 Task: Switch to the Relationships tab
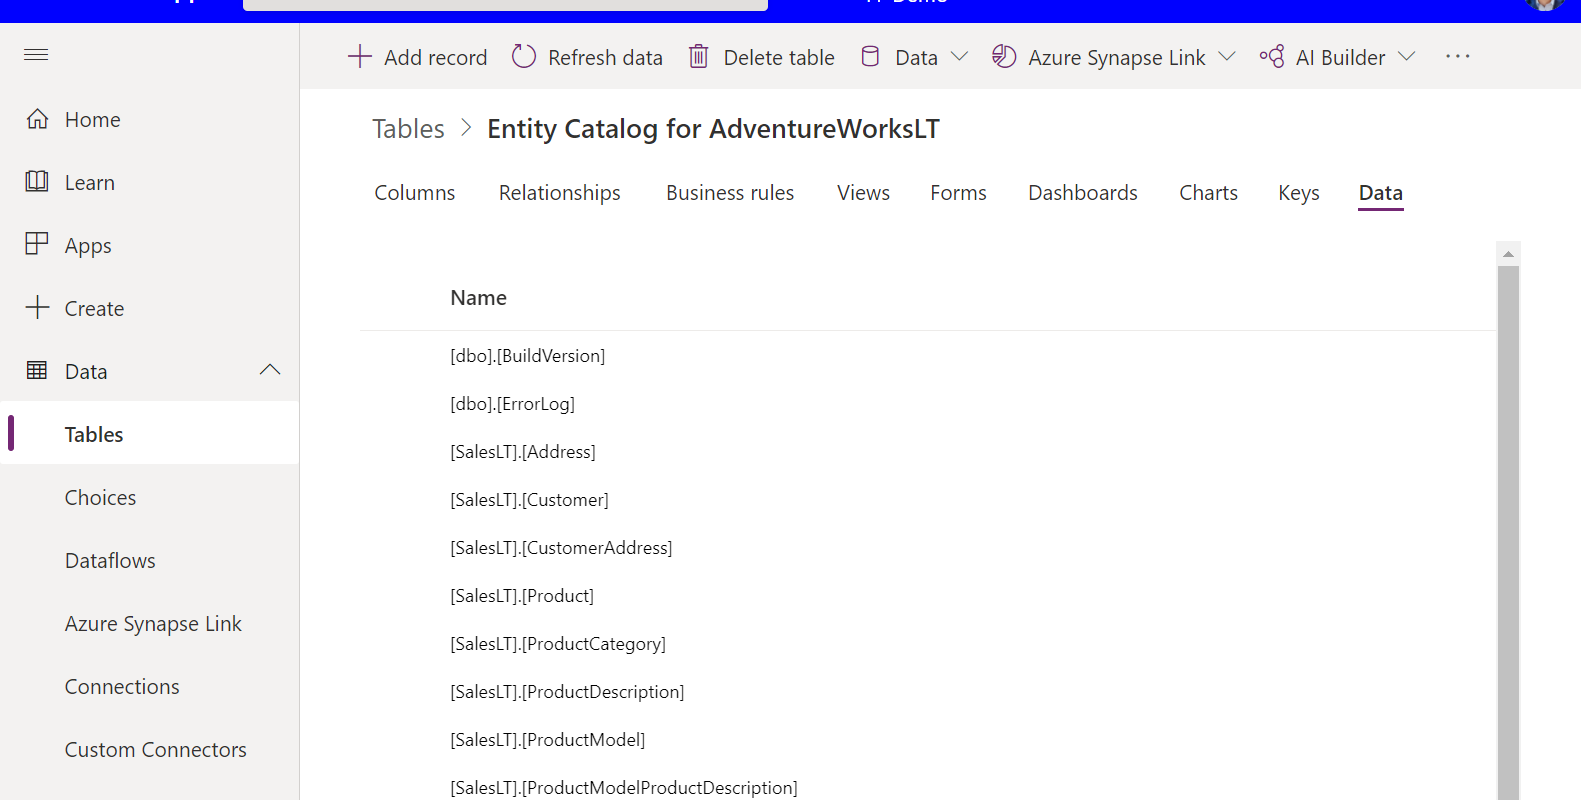560,192
